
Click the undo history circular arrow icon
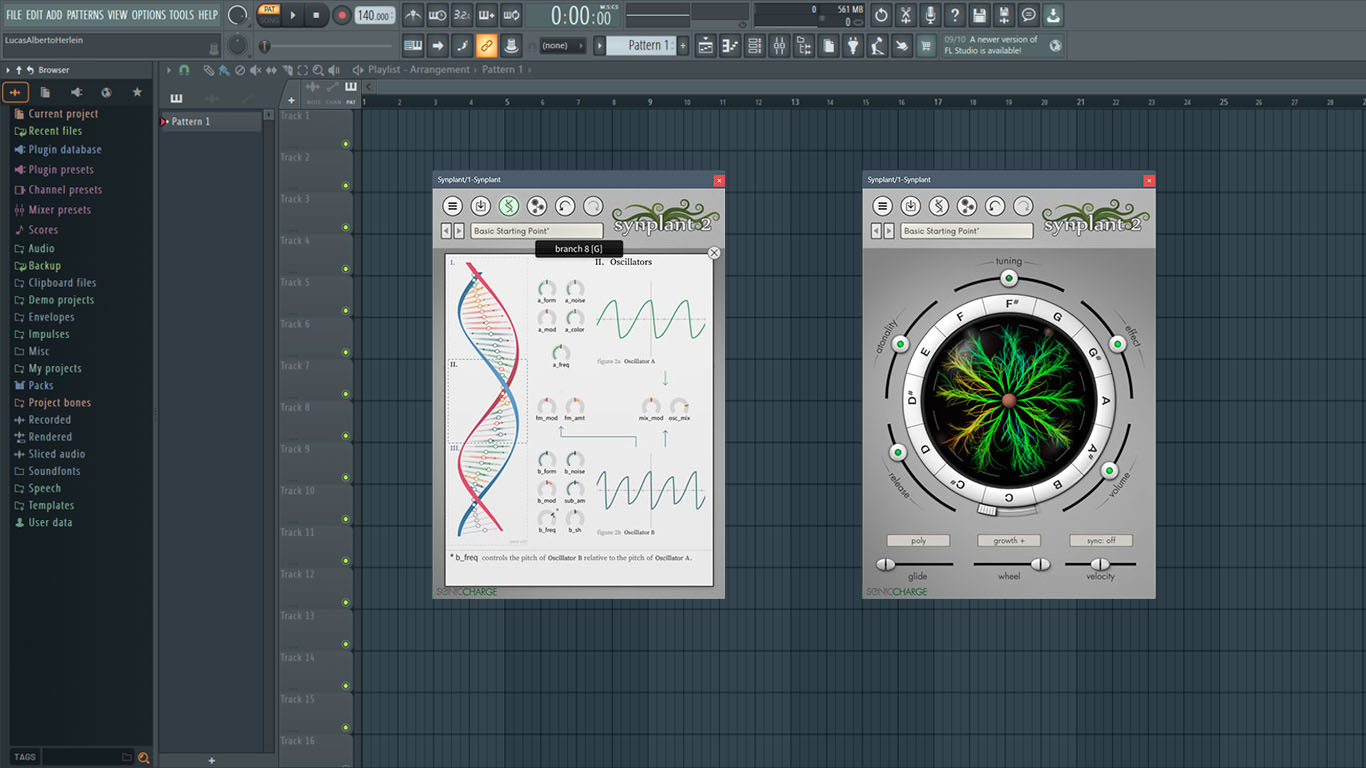tap(881, 15)
